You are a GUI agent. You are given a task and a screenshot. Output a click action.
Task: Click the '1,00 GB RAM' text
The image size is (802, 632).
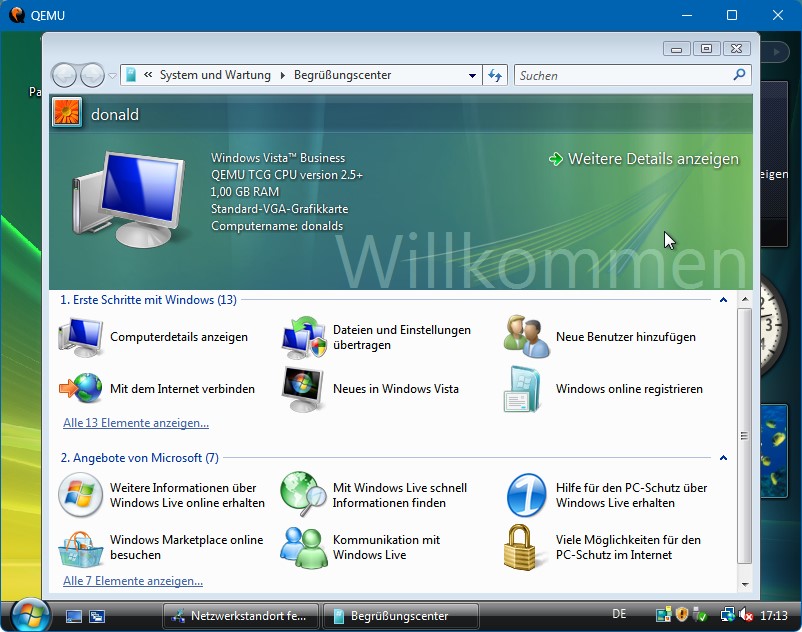[x=244, y=192]
